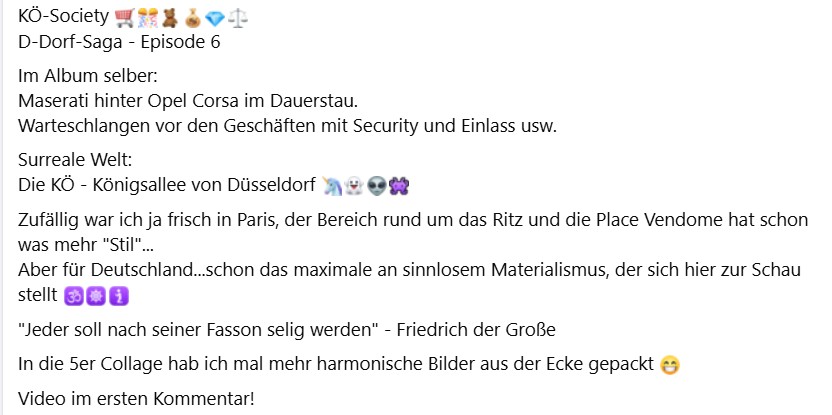Click the "D-Dorf-Saga - Episode 6" line

tap(119, 43)
